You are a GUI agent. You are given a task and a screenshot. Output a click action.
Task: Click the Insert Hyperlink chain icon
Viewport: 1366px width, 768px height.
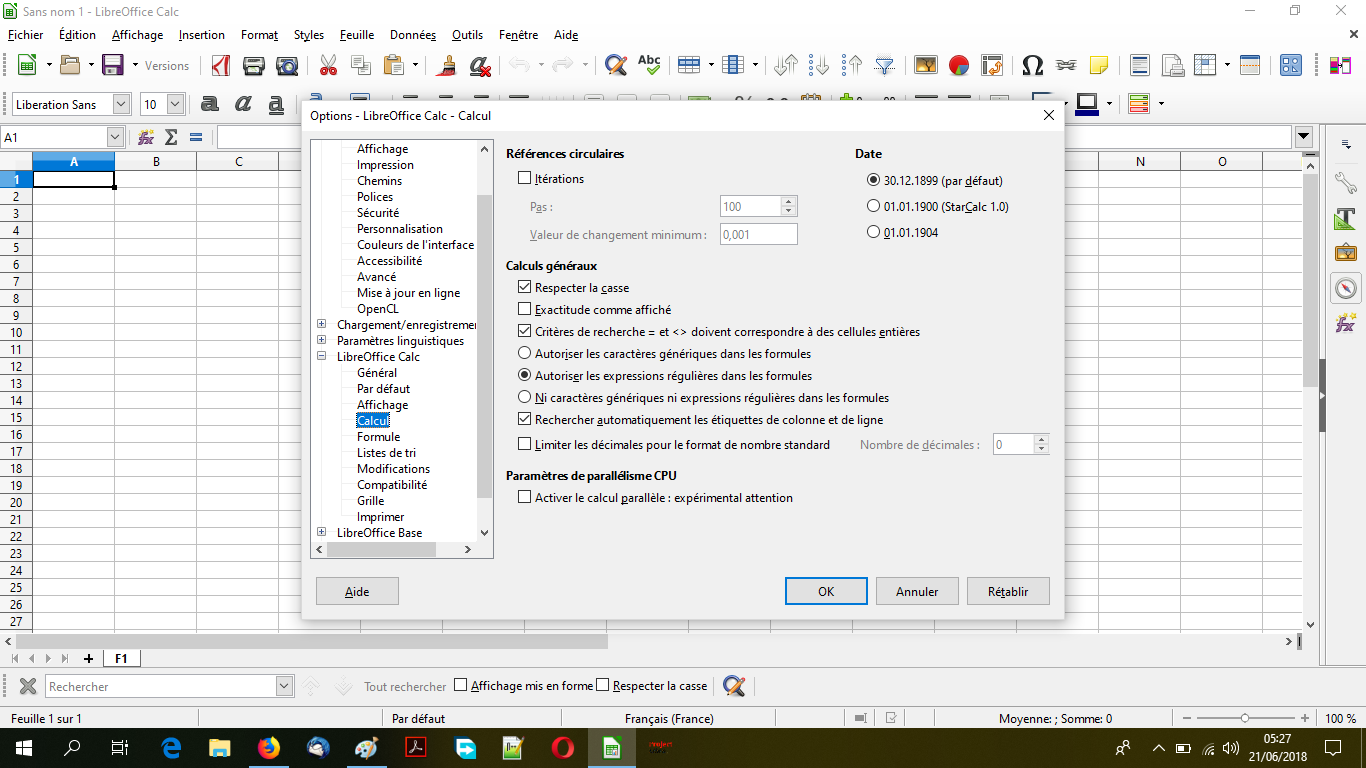click(x=1066, y=65)
